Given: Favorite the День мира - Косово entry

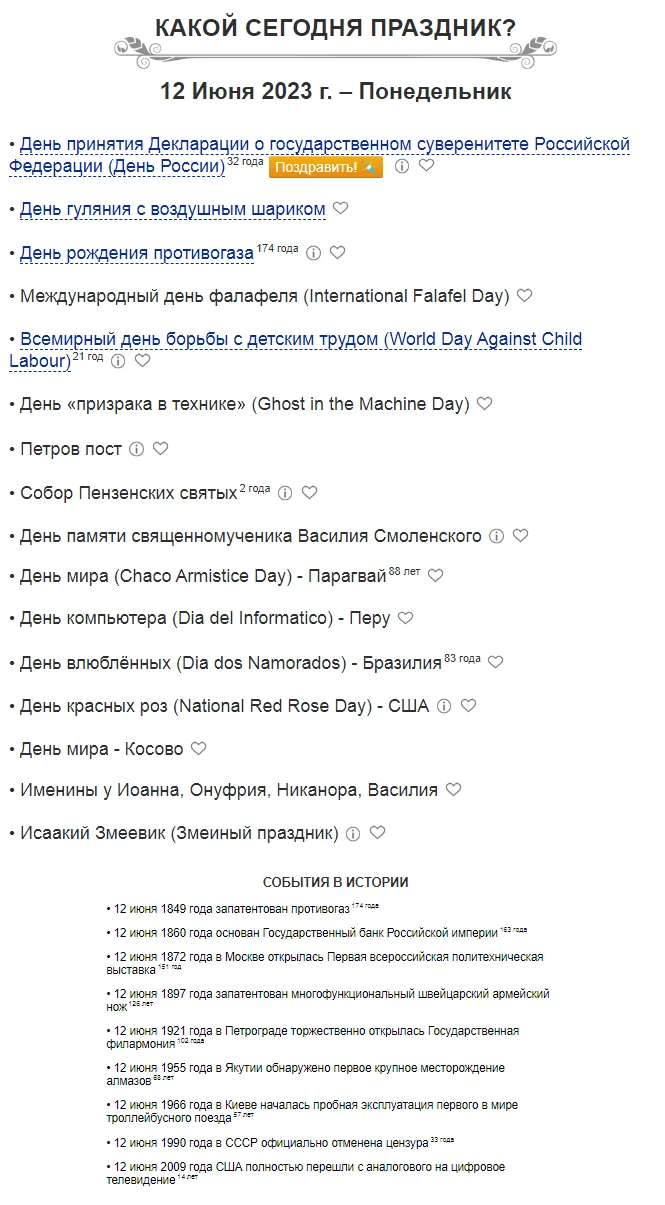Looking at the screenshot, I should point(199,748).
